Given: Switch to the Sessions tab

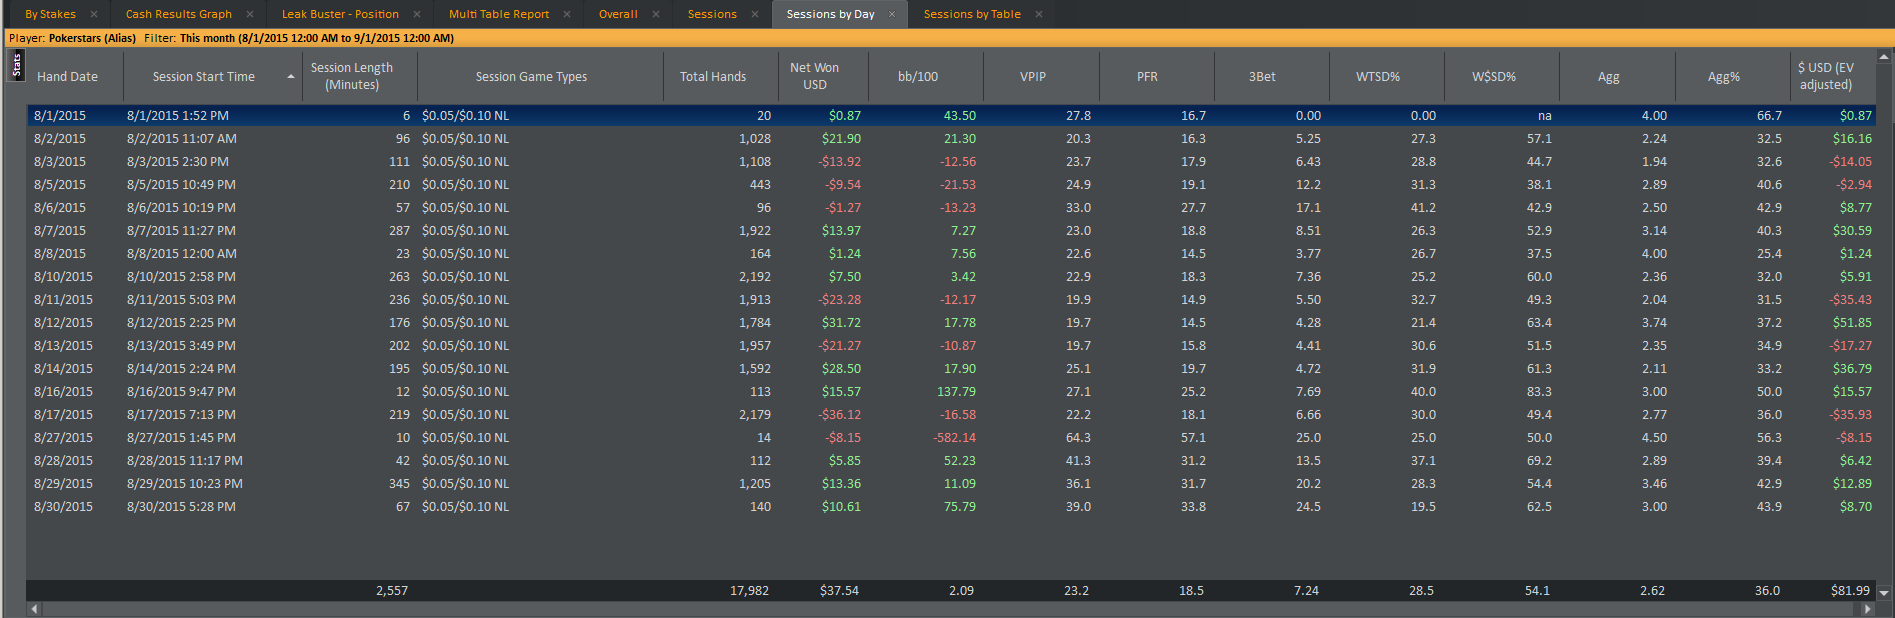Looking at the screenshot, I should point(712,14).
